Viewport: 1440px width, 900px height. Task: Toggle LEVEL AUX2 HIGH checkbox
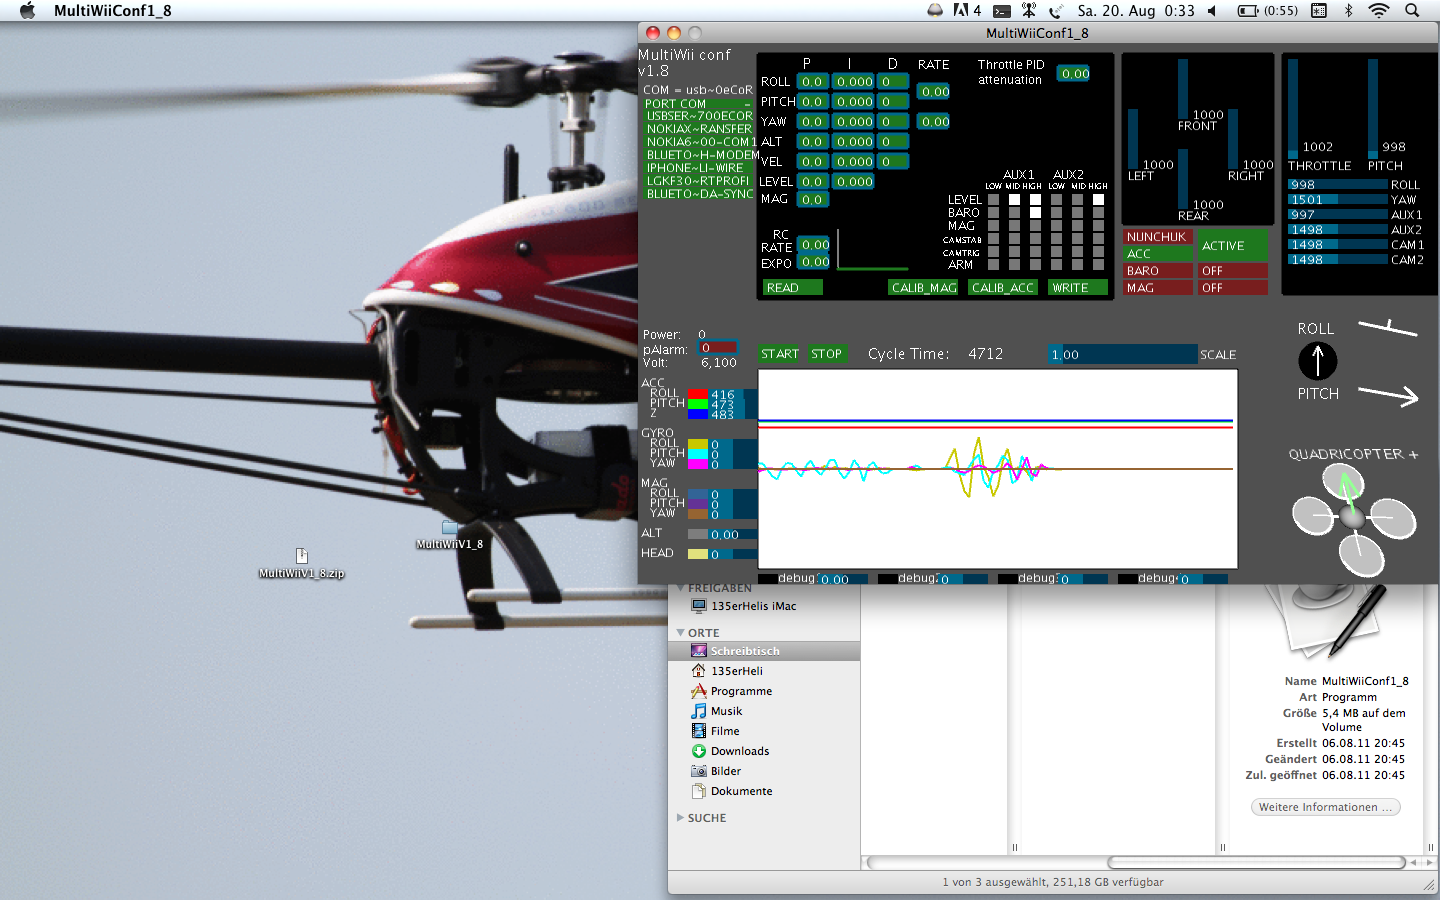(1098, 200)
